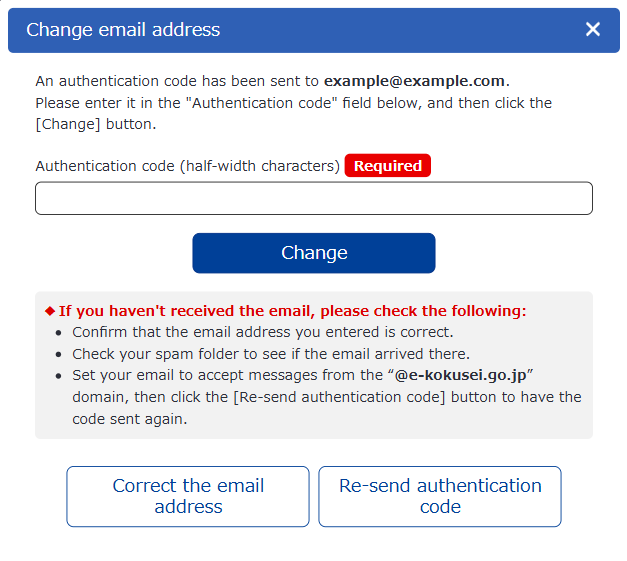Click the Authentication code field label
Image resolution: width=627 pixels, height=561 pixels.
click(x=187, y=166)
